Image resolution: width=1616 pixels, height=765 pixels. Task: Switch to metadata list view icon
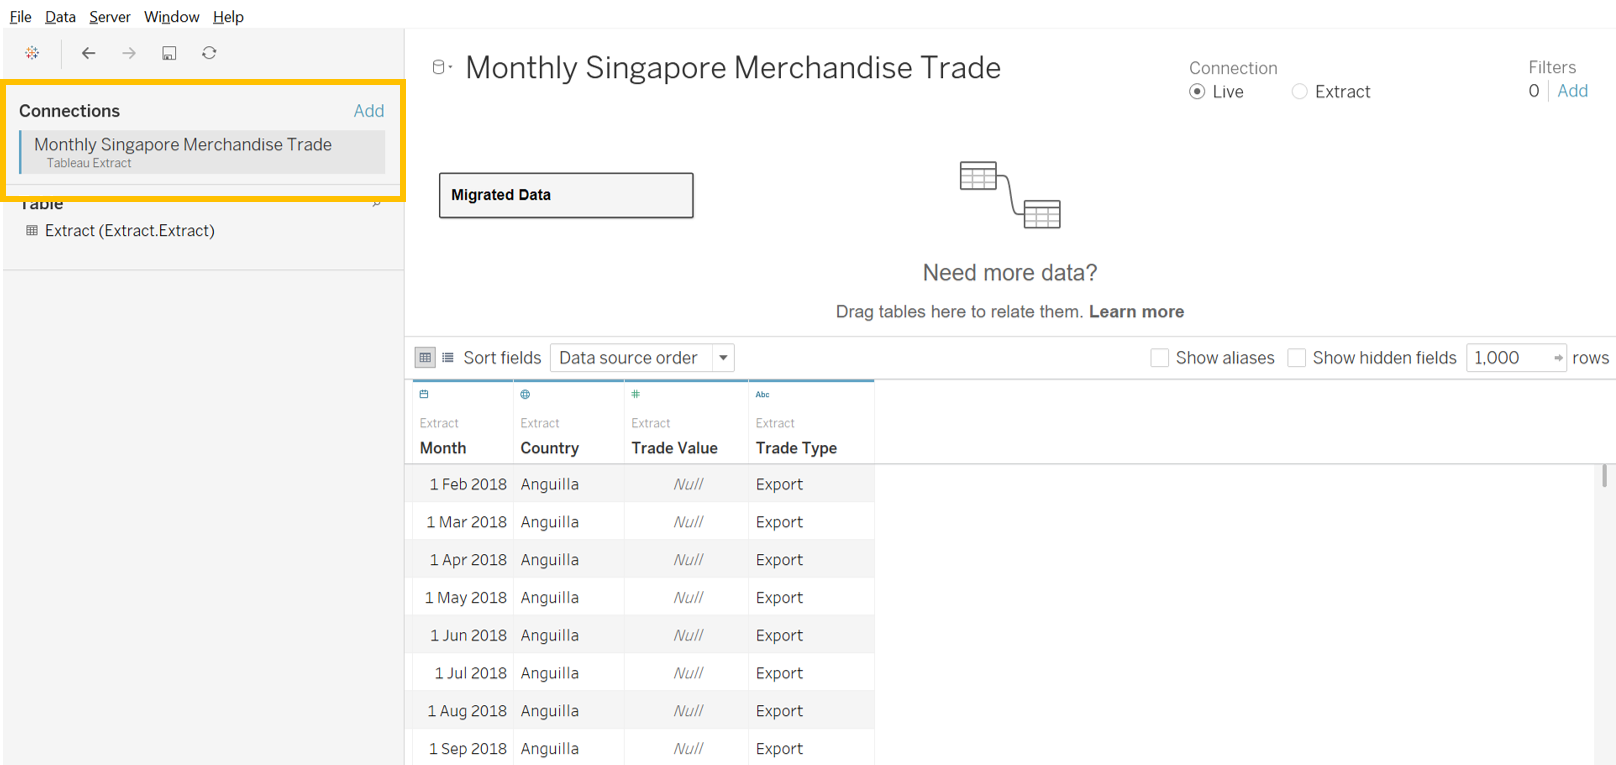click(x=448, y=358)
